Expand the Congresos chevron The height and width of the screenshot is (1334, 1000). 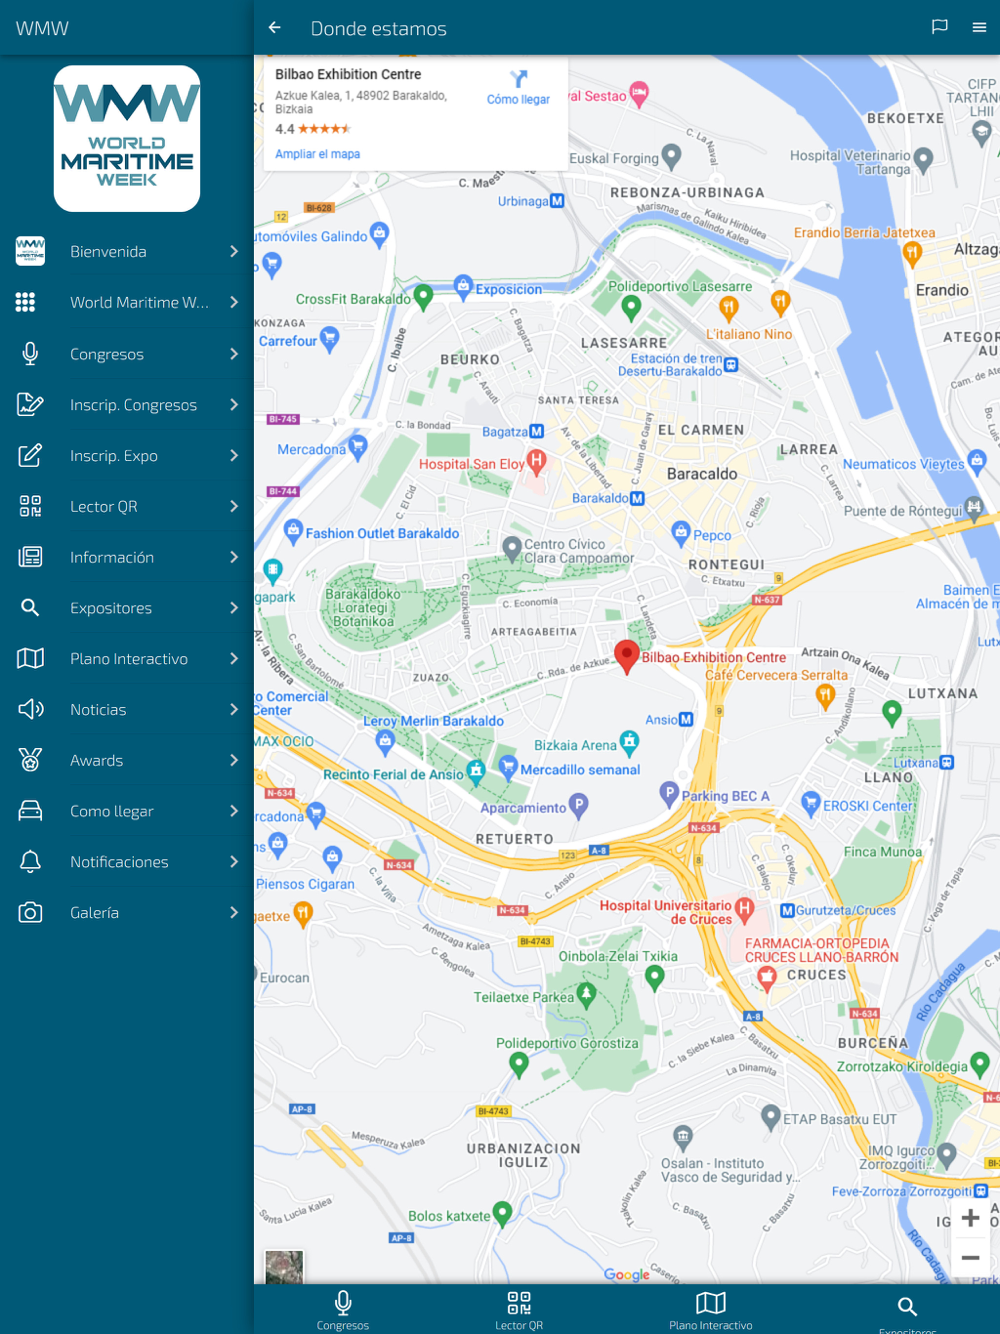pos(234,354)
